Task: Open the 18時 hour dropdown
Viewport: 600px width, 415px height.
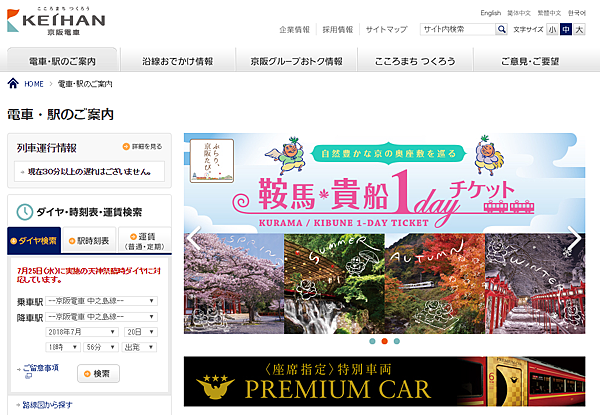Action: point(63,347)
